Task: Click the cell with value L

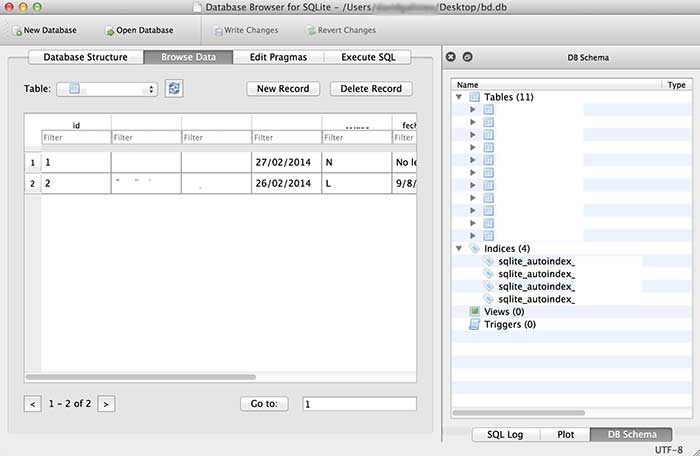Action: [357, 184]
